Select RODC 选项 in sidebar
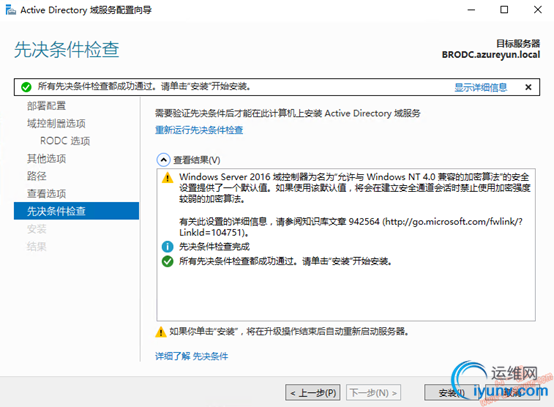 [x=65, y=141]
